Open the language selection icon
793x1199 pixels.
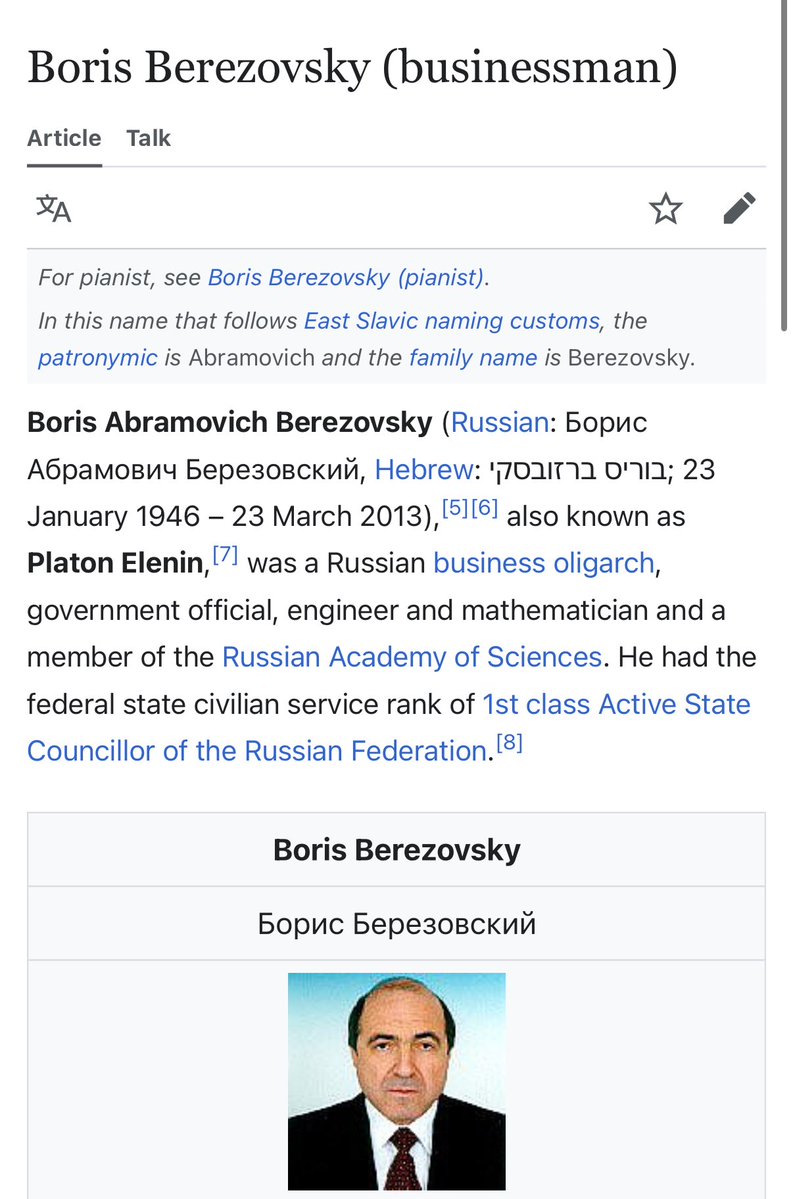coord(54,209)
